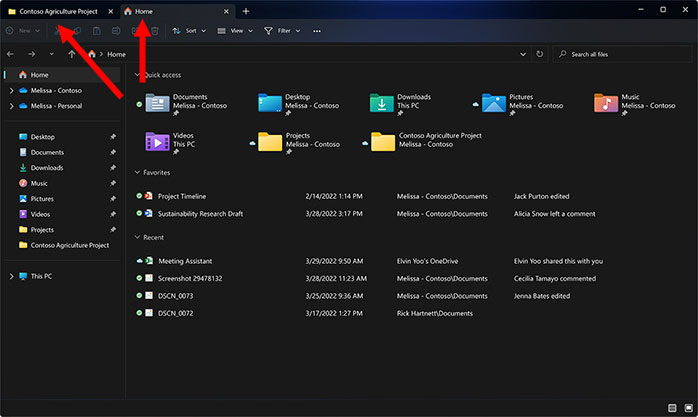
Task: Open the Downloads folder icon in Quick access
Action: pos(382,103)
